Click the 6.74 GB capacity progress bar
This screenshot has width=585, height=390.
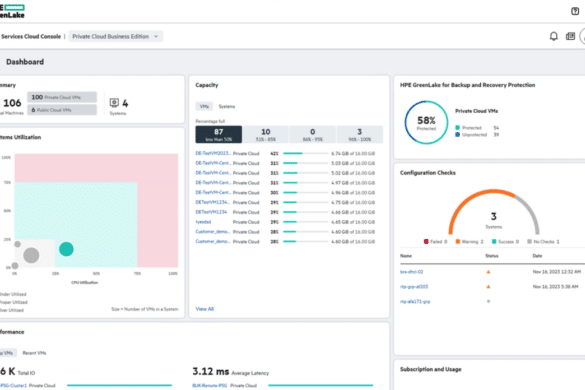pos(306,153)
